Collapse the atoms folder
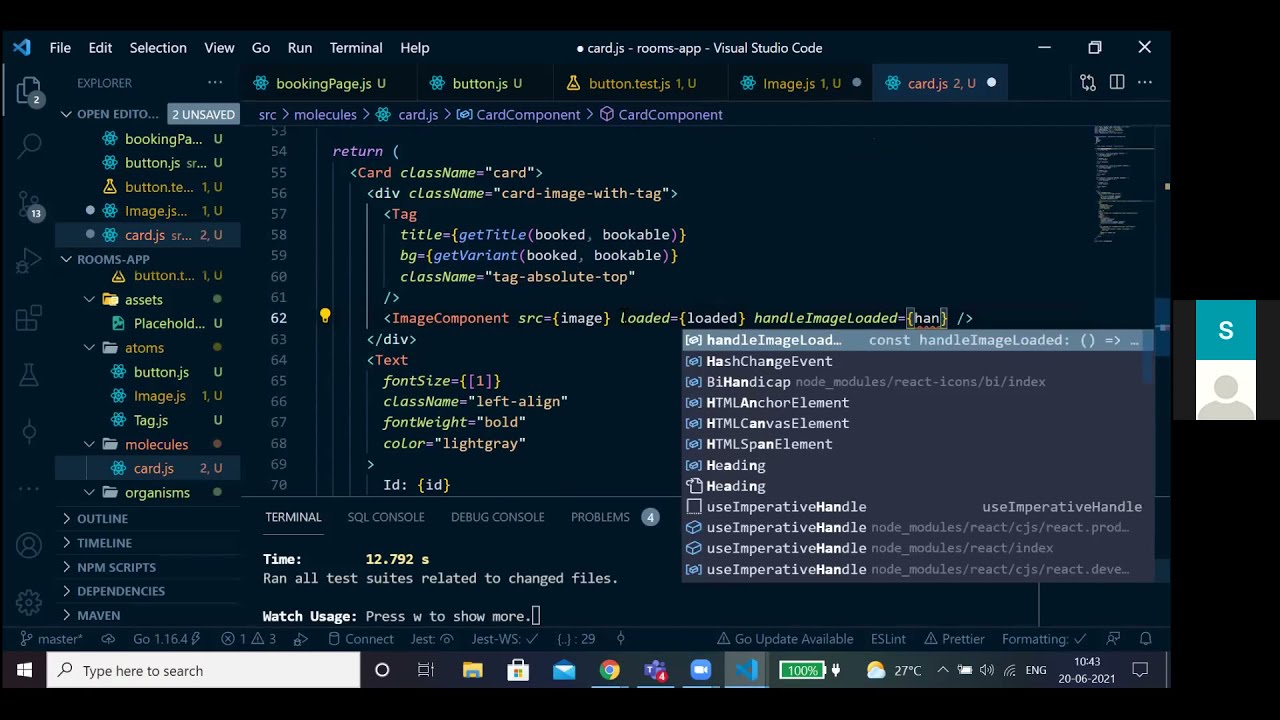This screenshot has width=1280, height=720. pos(89,347)
